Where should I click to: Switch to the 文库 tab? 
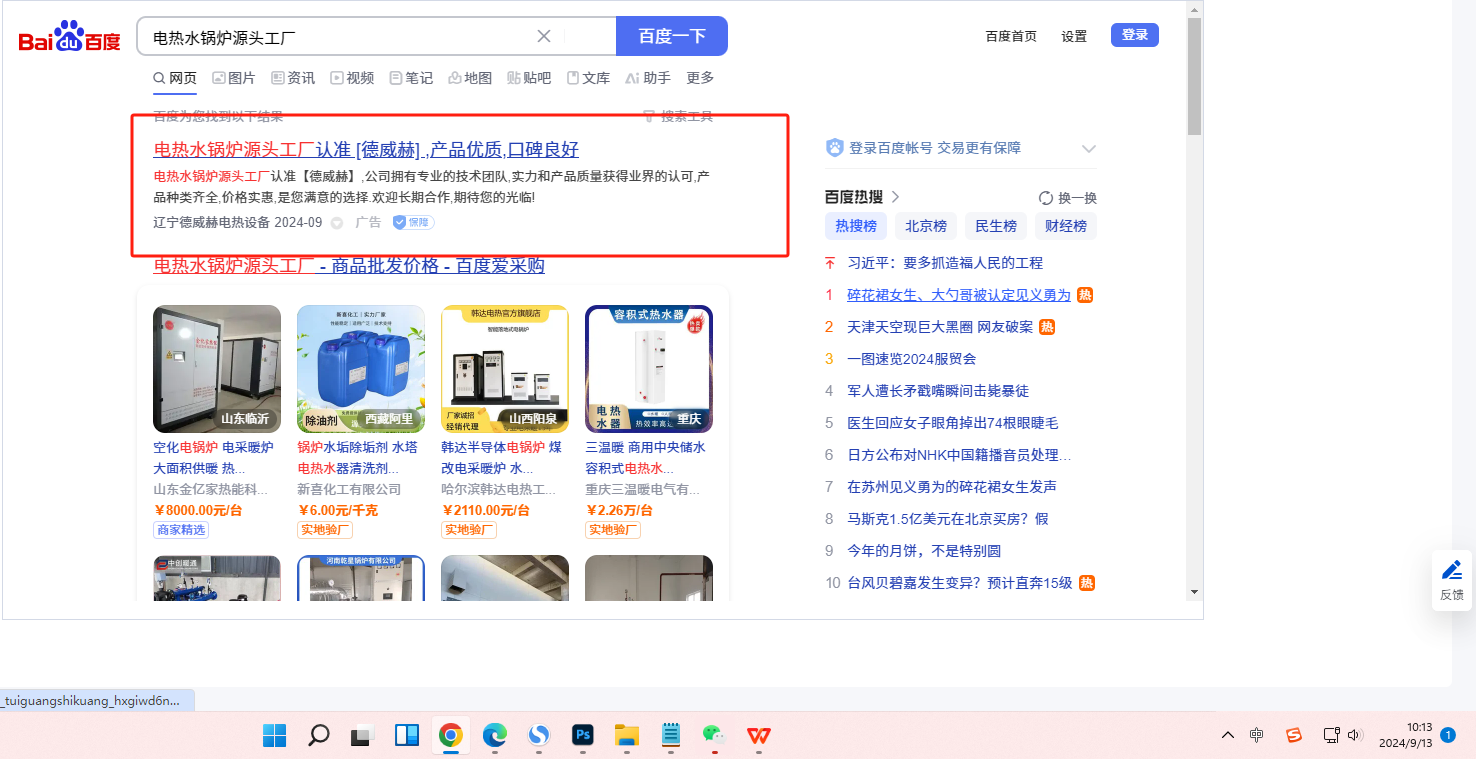tap(588, 78)
